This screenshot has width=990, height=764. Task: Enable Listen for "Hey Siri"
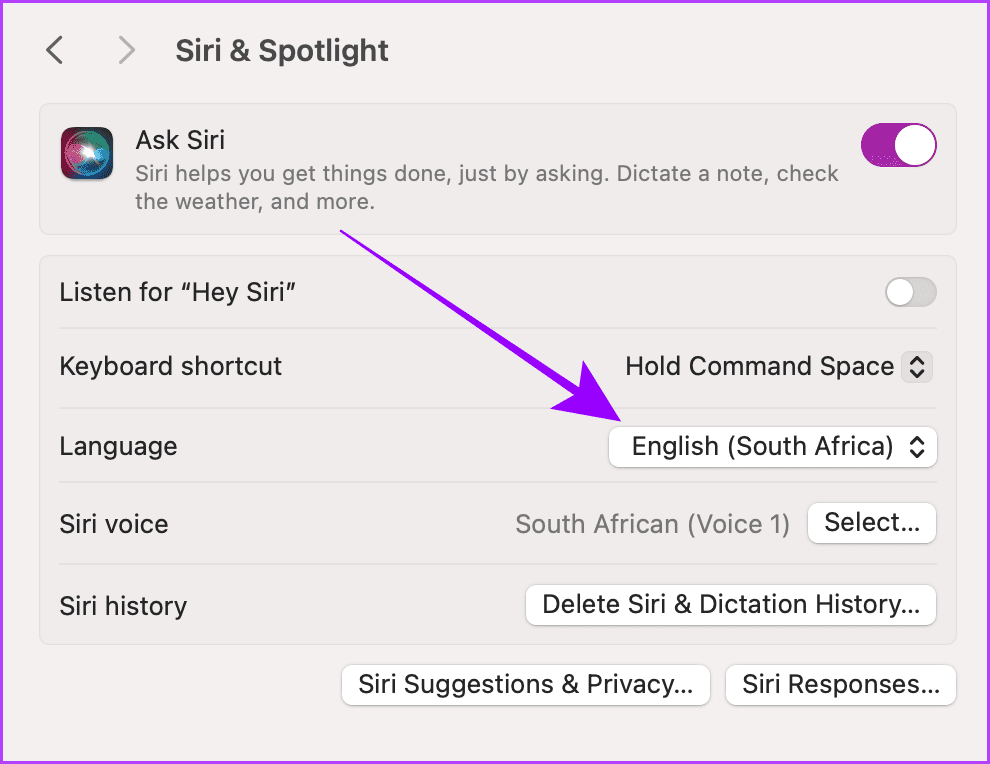click(x=910, y=292)
